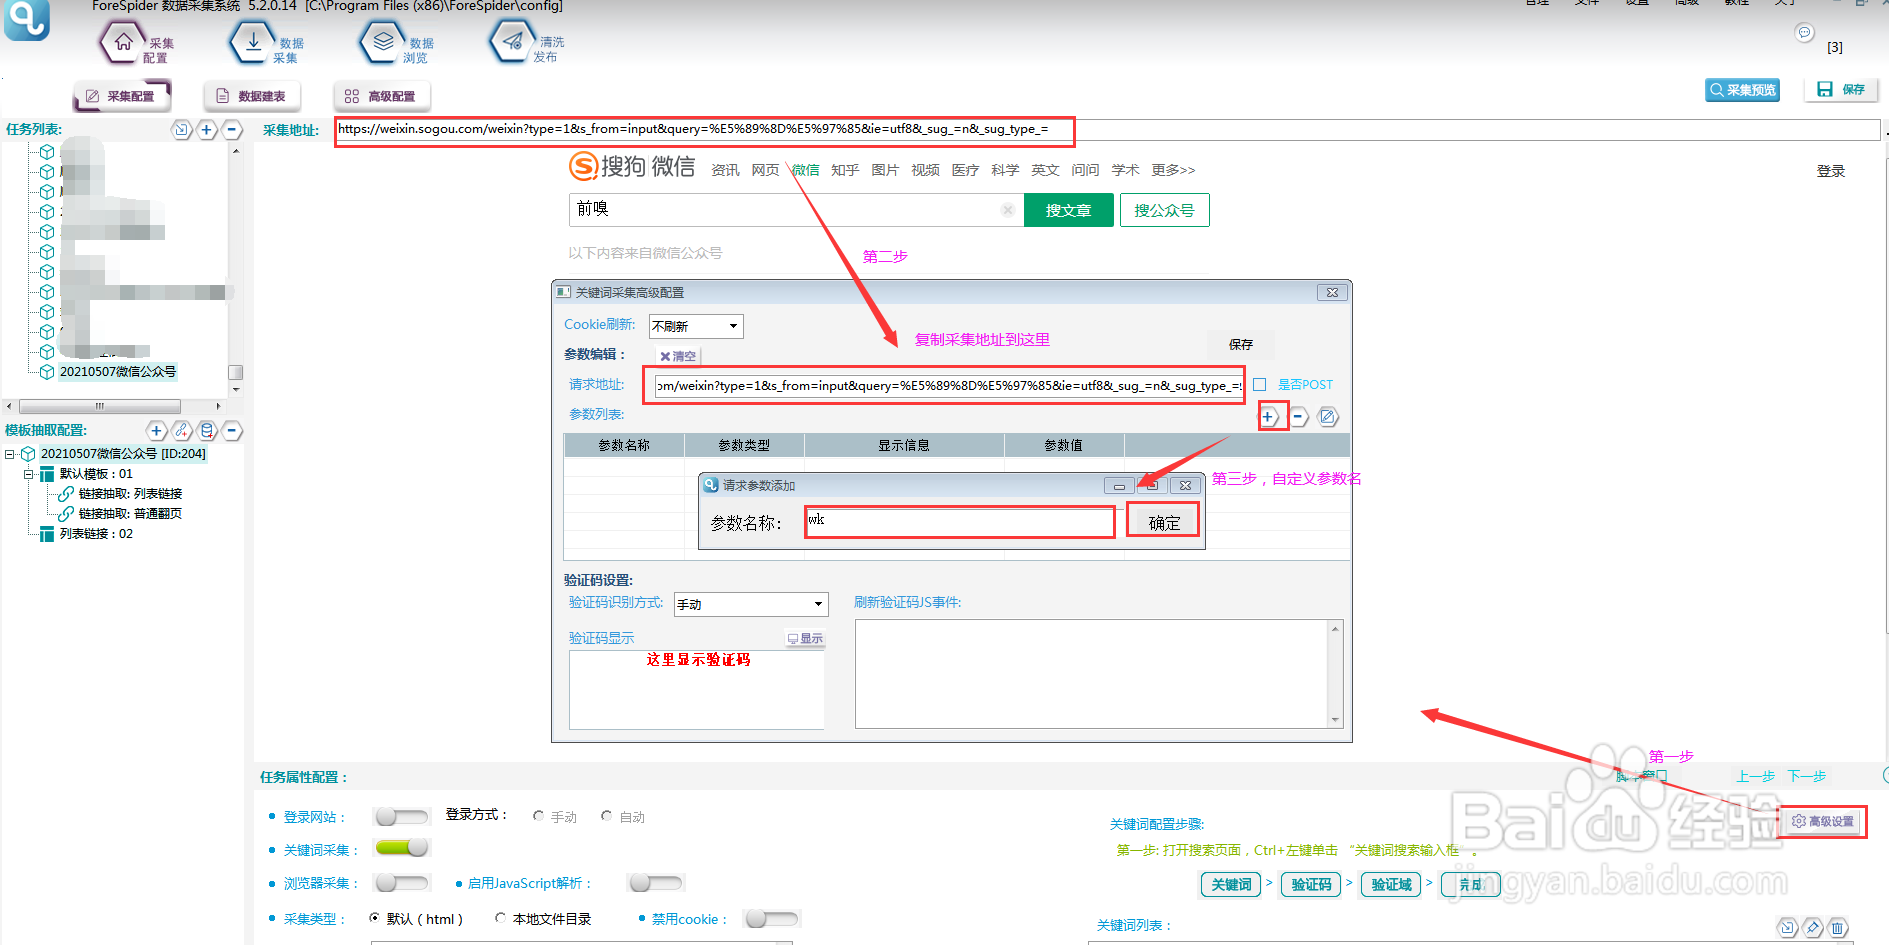The width and height of the screenshot is (1889, 945).
Task: Click the 参数名称 input containing wk
Action: pyautogui.click(x=958, y=521)
